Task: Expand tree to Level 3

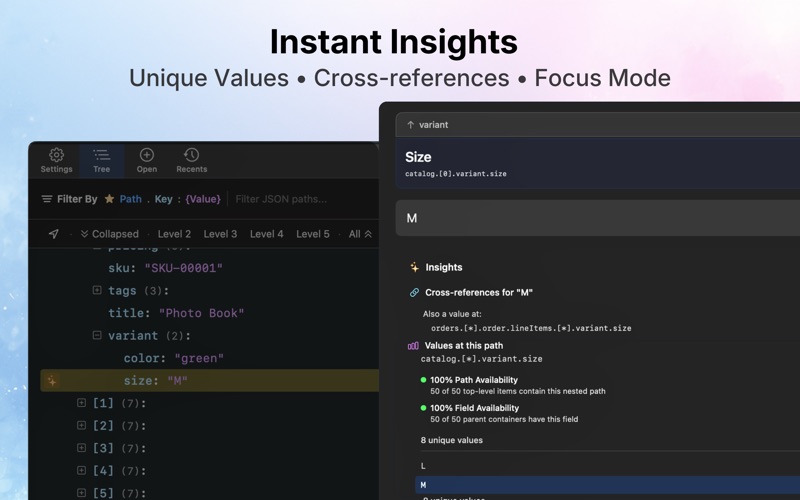Action: point(220,234)
